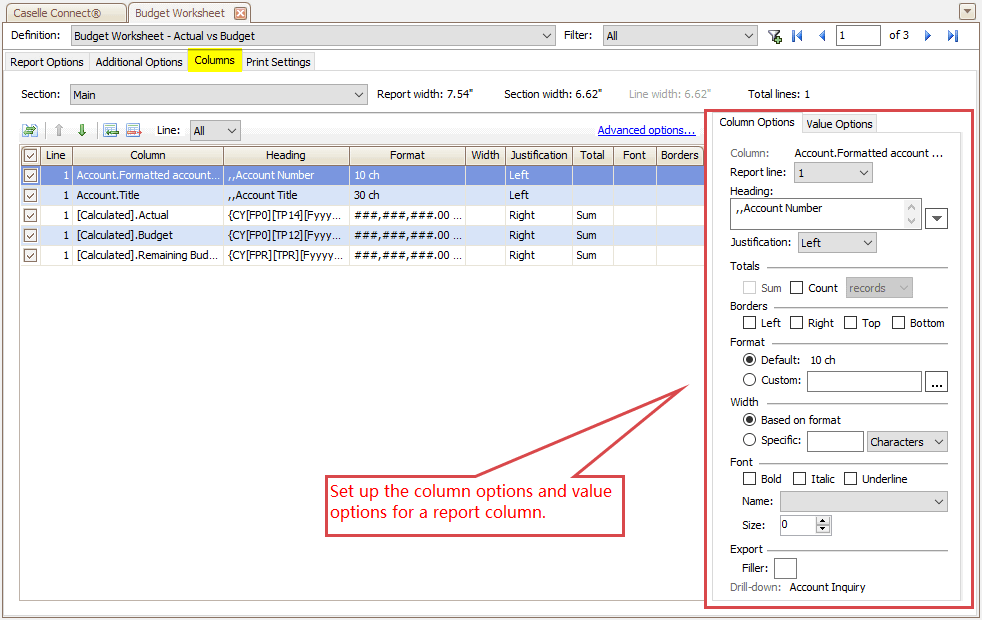Sort by the Column header

(148, 155)
